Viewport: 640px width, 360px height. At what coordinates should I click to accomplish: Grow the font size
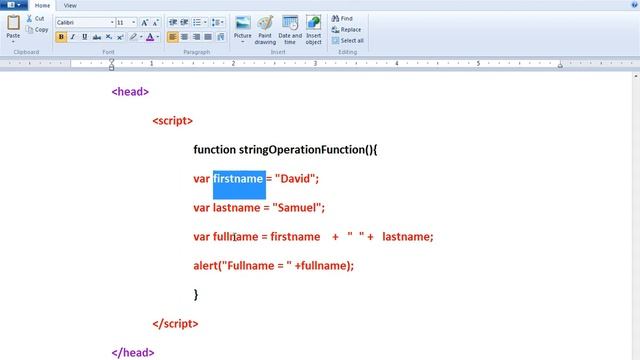144,23
